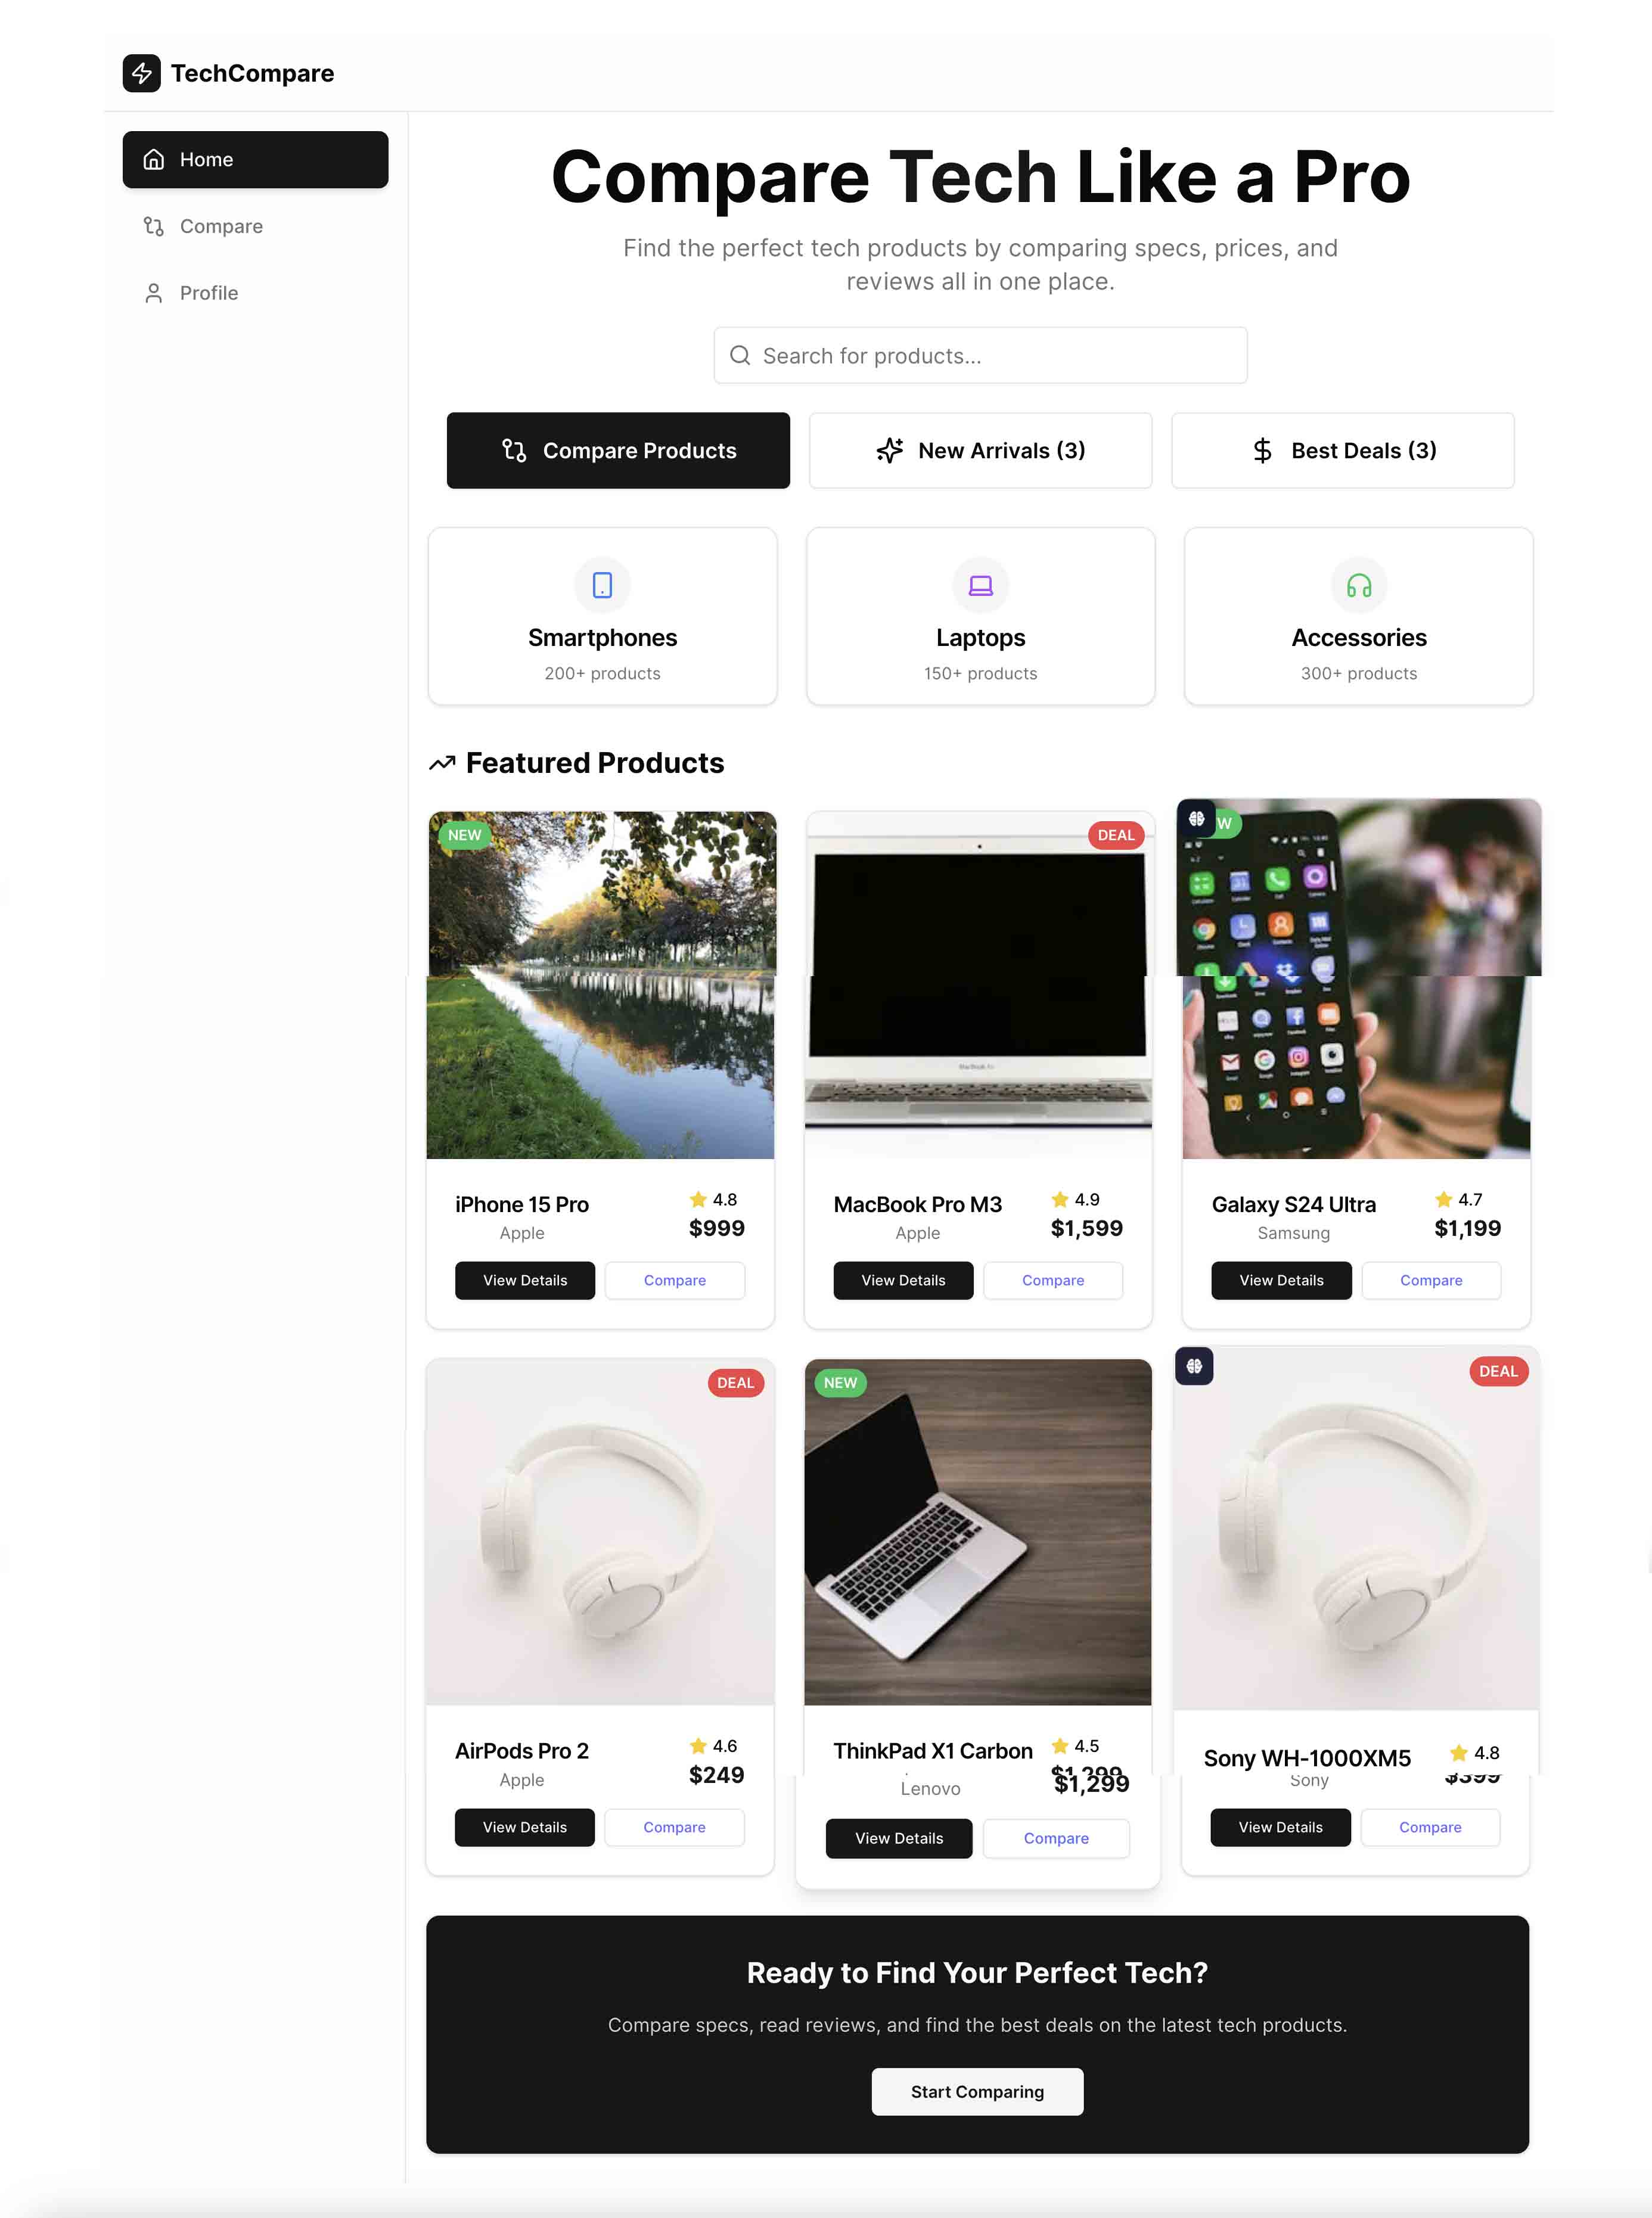Viewport: 1652px width, 2218px height.
Task: Open the Home sidebar item
Action: click(255, 159)
